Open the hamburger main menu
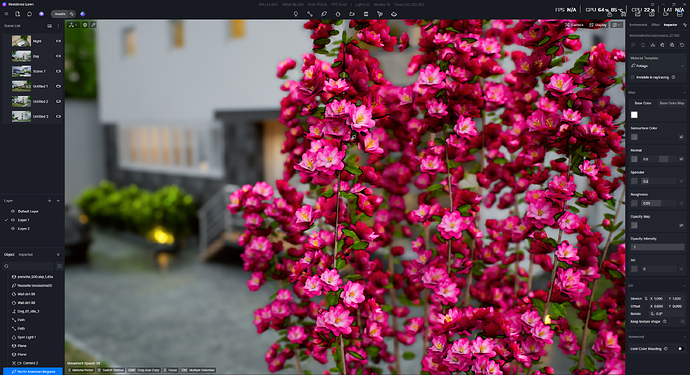 tap(6, 14)
